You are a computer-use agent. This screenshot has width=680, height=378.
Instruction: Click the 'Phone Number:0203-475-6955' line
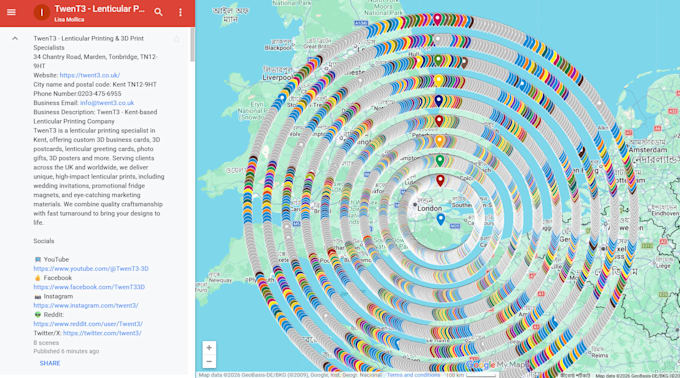point(77,94)
